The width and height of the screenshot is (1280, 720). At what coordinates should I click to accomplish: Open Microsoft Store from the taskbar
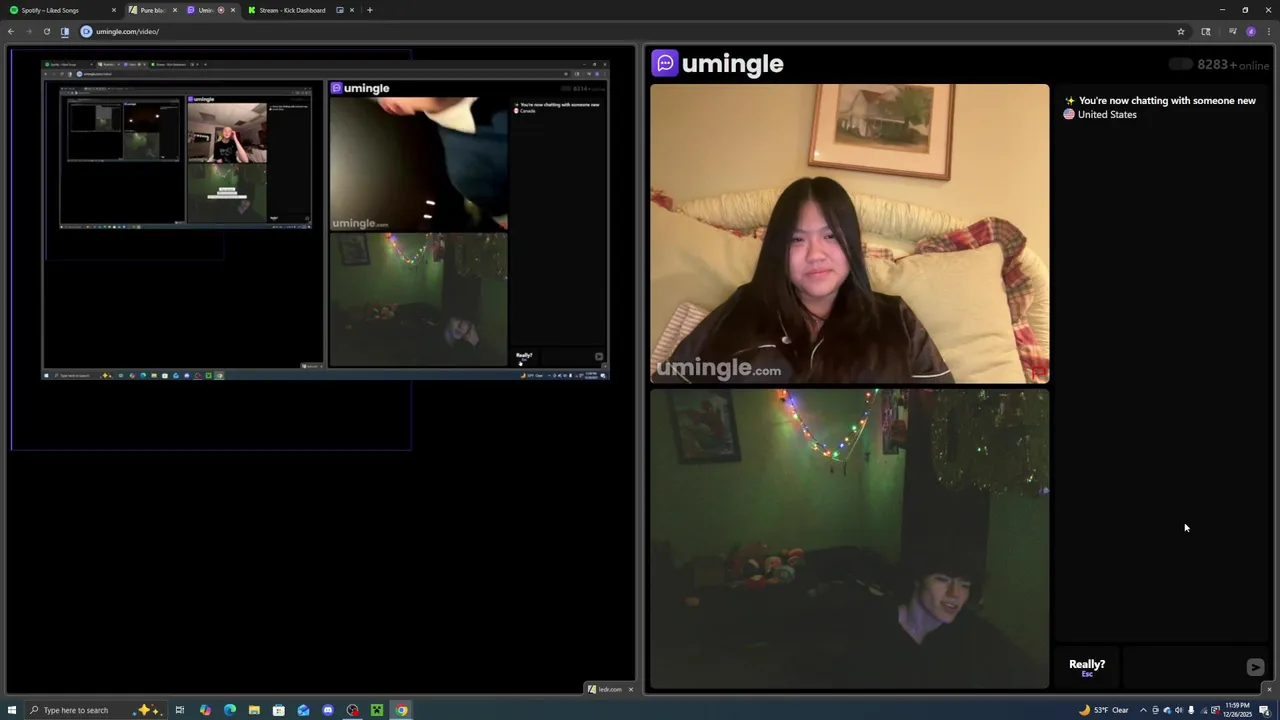[279, 710]
